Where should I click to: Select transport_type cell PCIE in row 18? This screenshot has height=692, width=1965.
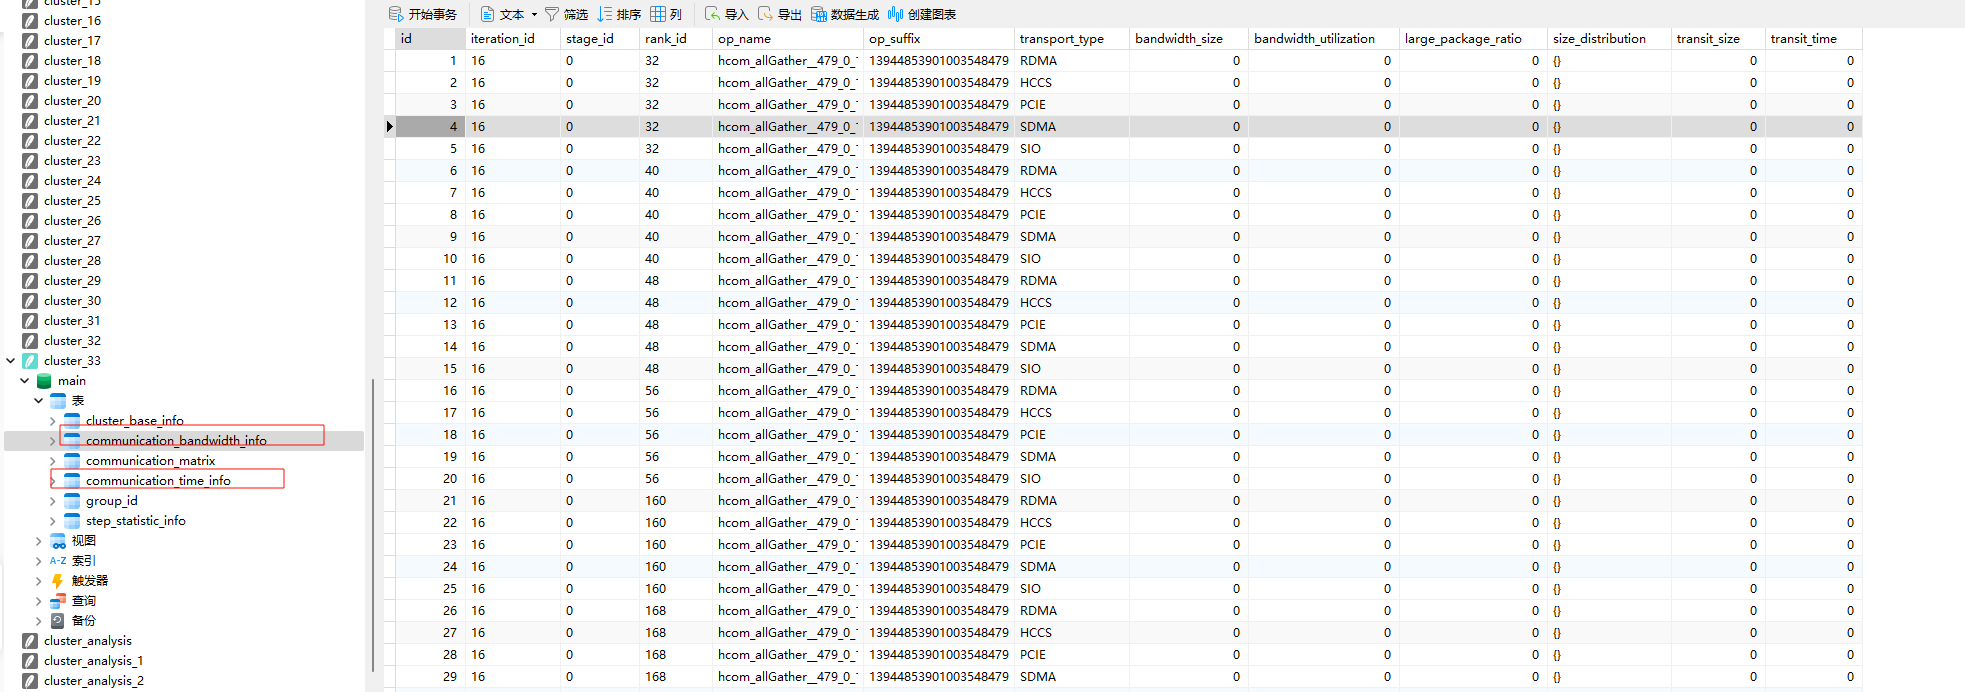click(x=1072, y=435)
